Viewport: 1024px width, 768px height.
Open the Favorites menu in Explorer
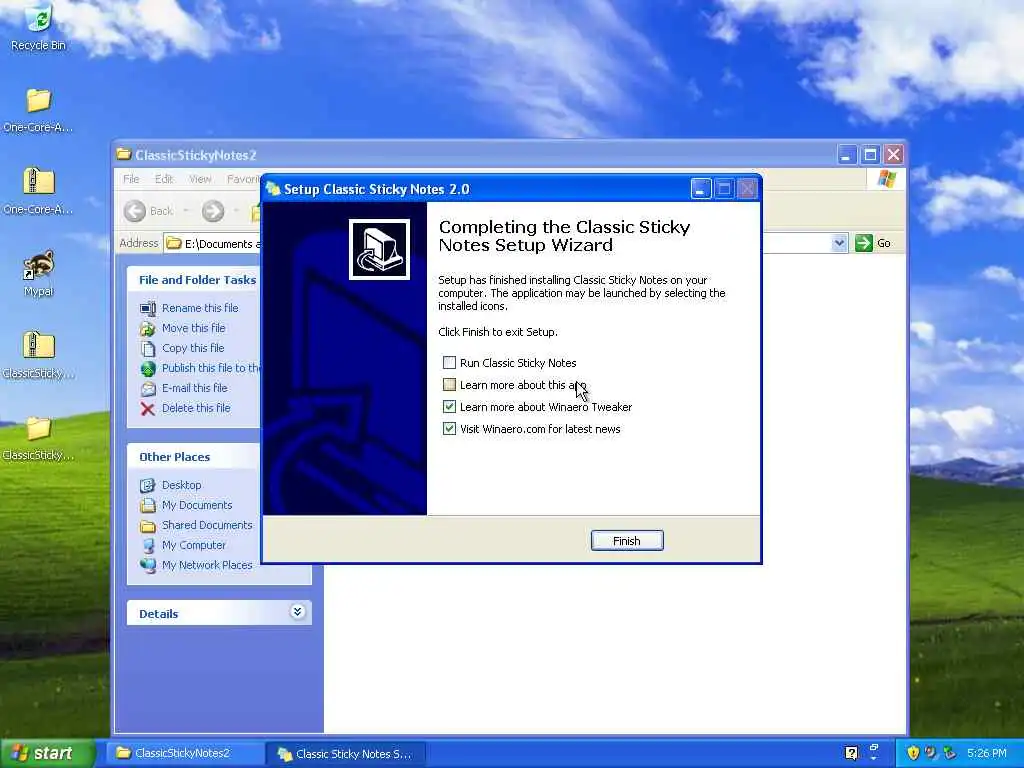[x=244, y=179]
